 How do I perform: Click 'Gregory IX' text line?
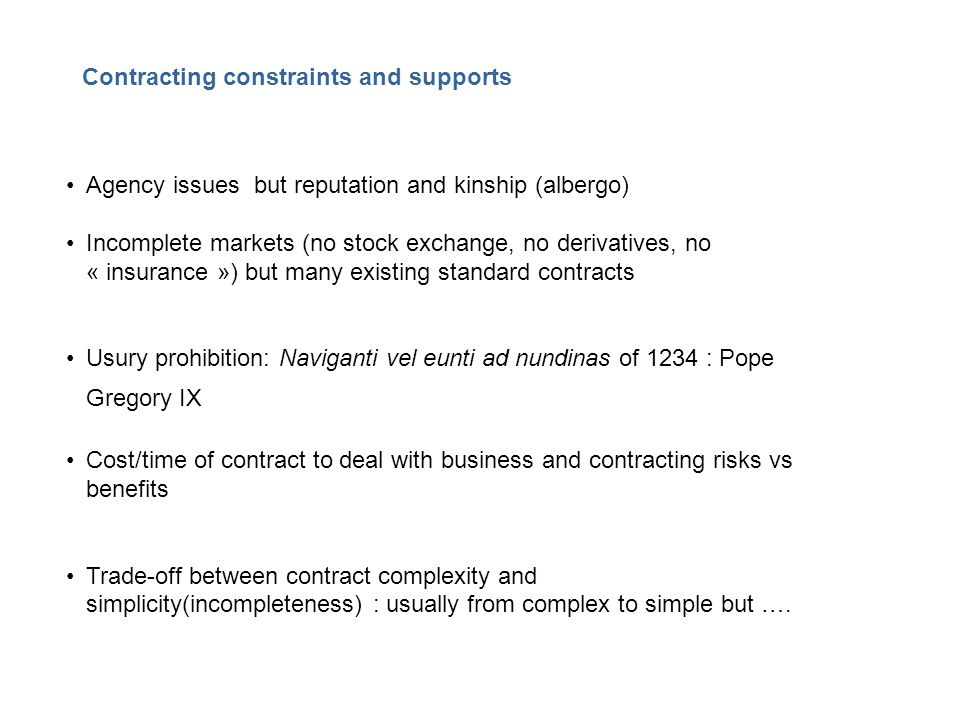pyautogui.click(x=144, y=399)
